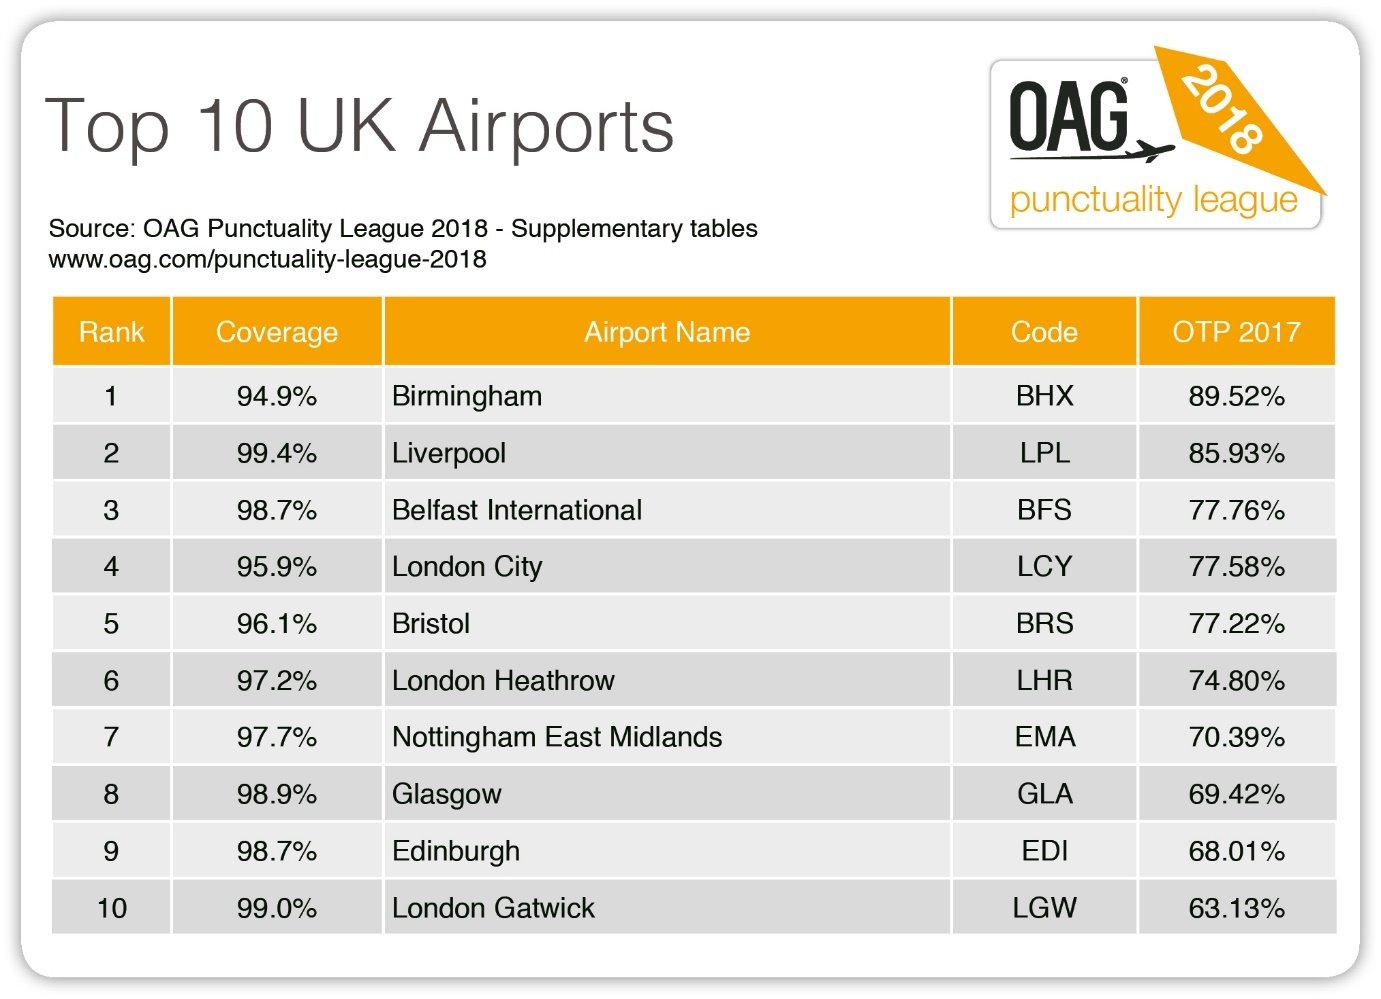Click the 89.52% OTP value
Screen dimensions: 1381x999
tap(1236, 396)
